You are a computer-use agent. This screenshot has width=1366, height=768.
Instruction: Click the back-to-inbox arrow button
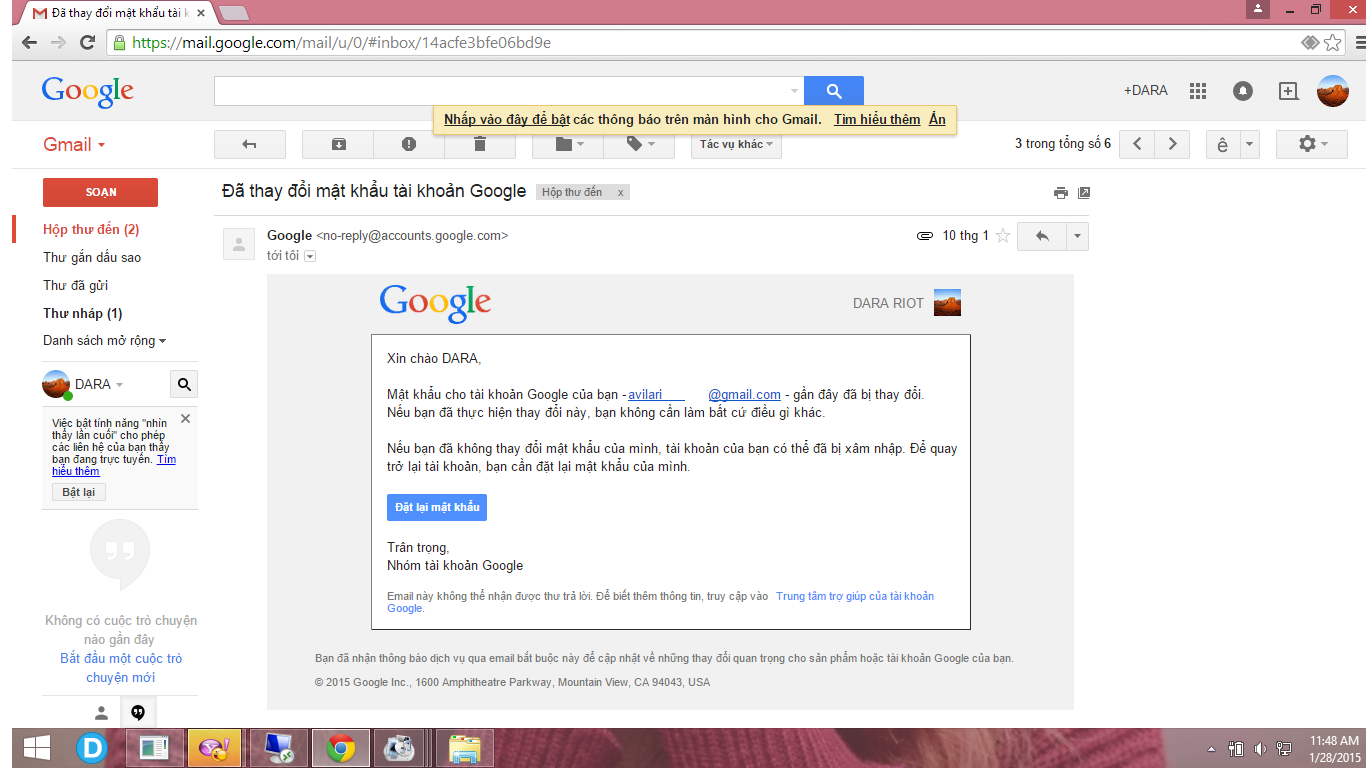click(250, 144)
